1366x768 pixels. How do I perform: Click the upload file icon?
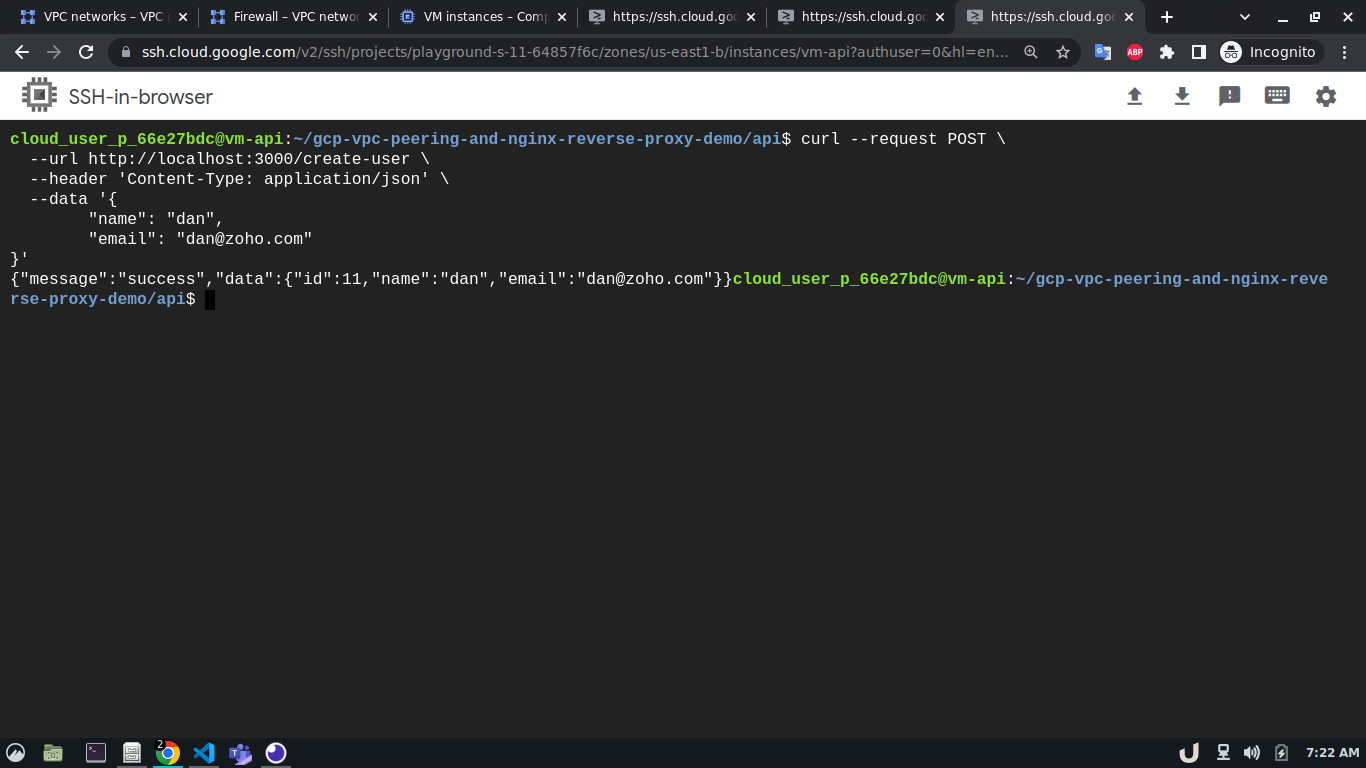pos(1134,96)
